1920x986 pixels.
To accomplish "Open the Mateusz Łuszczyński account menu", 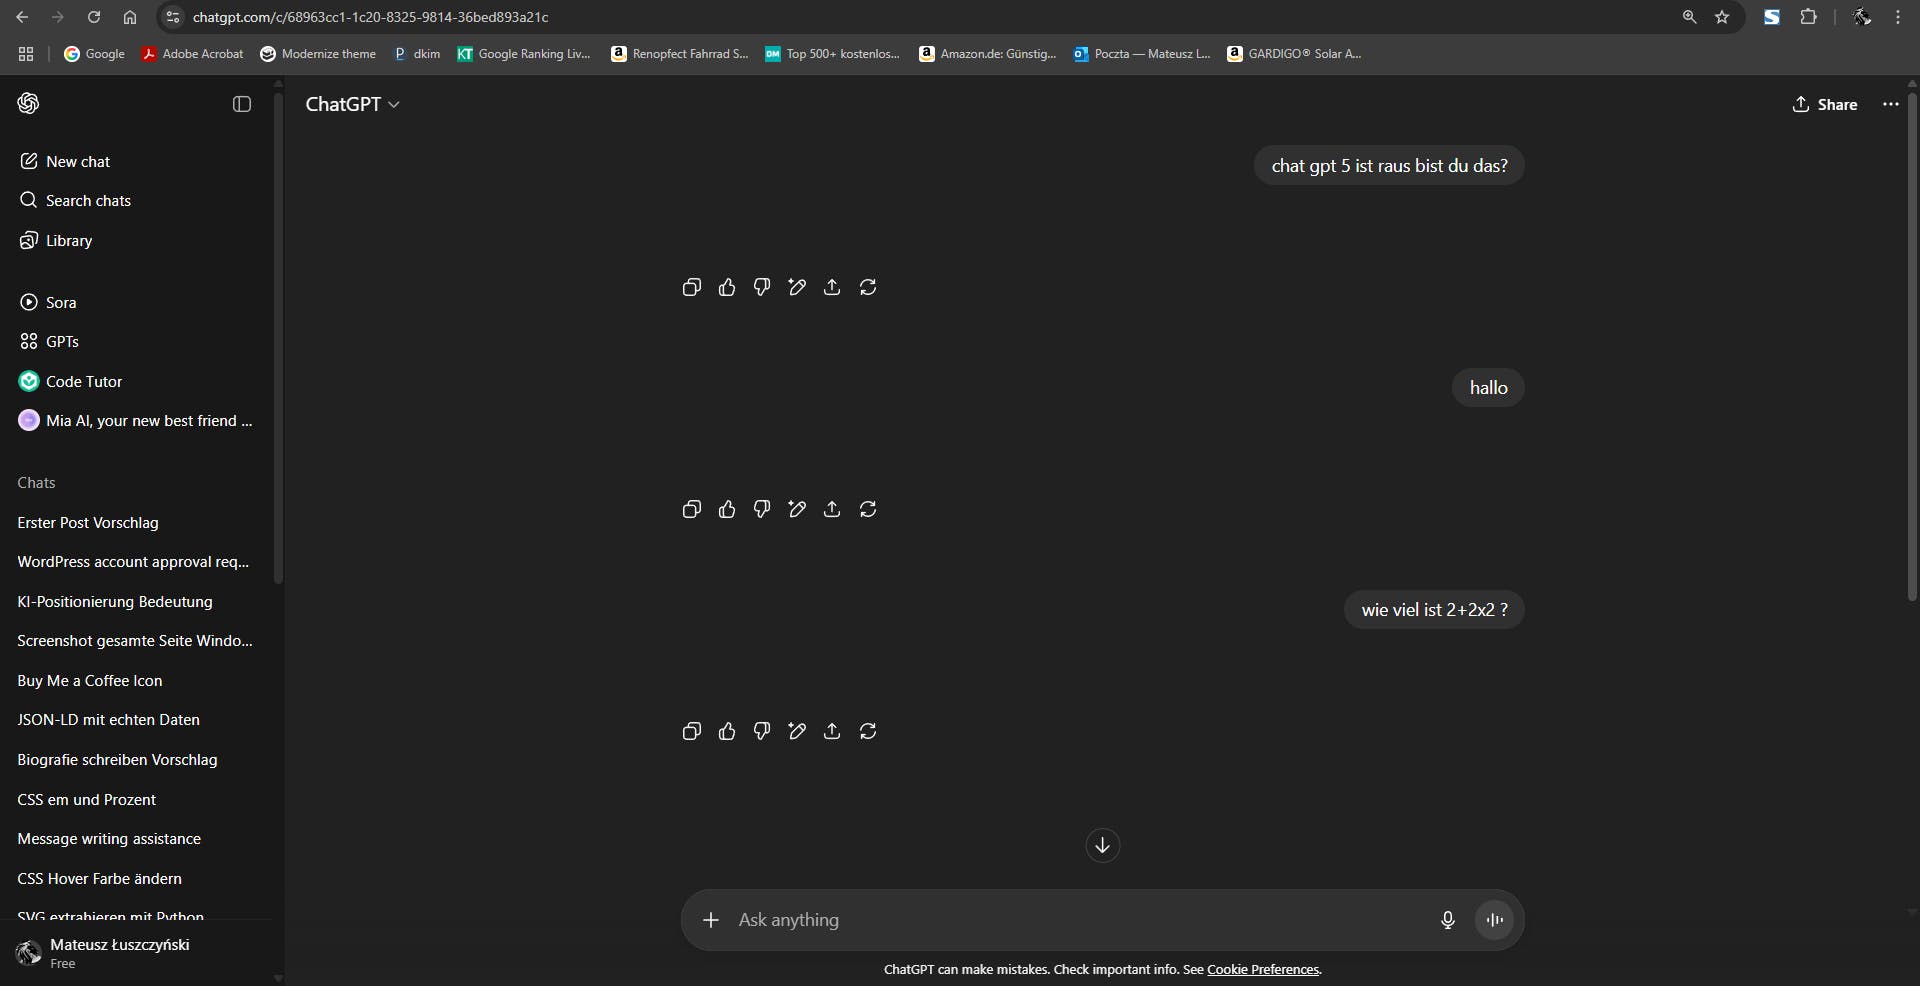I will 136,953.
